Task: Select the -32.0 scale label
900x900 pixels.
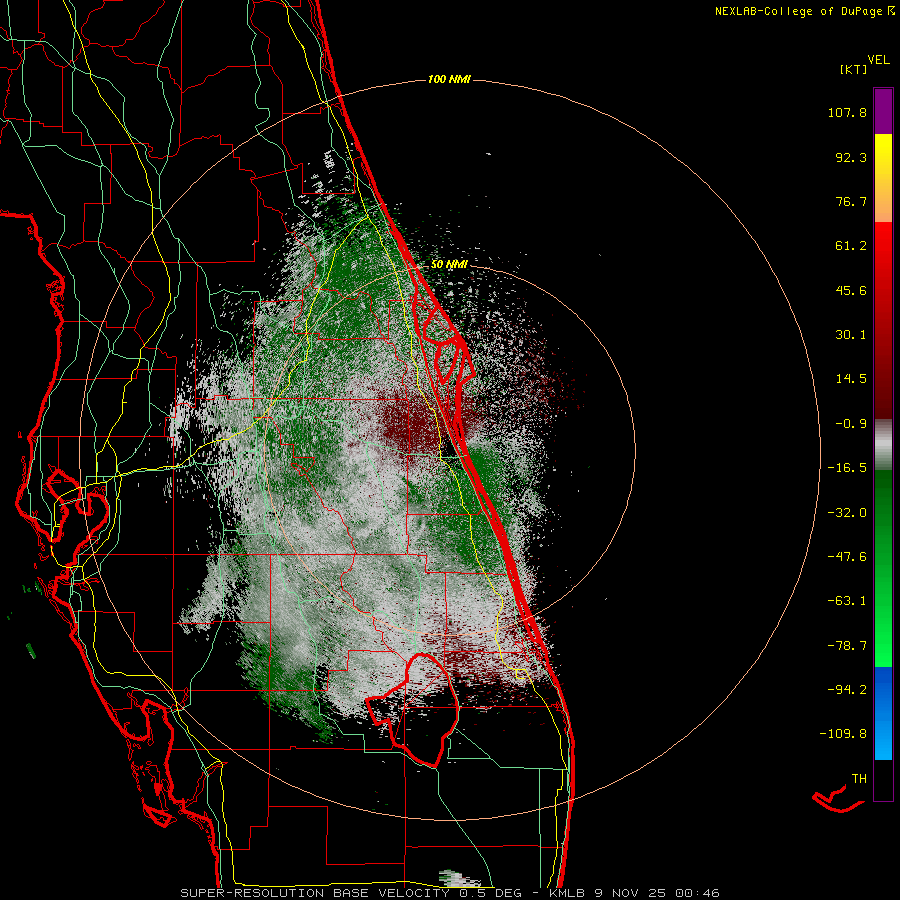Action: 847,513
